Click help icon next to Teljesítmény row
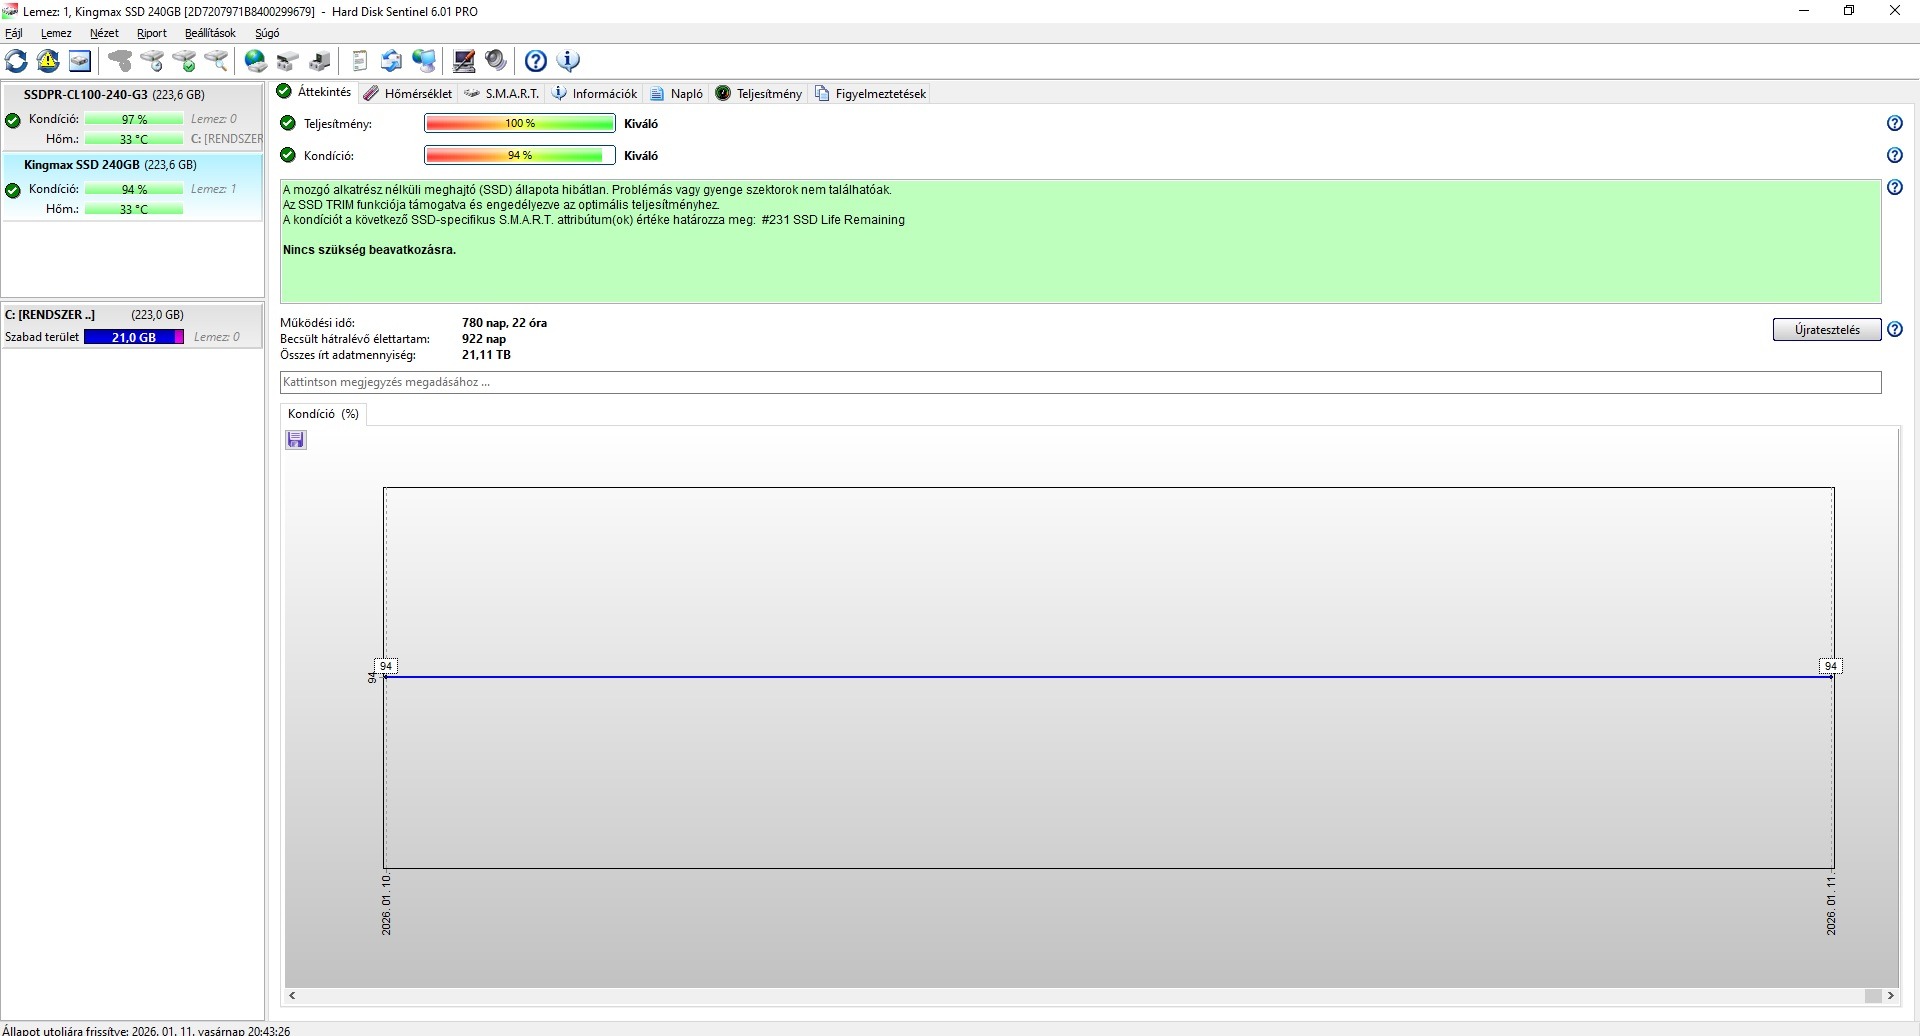The height and width of the screenshot is (1036, 1922). click(1894, 123)
